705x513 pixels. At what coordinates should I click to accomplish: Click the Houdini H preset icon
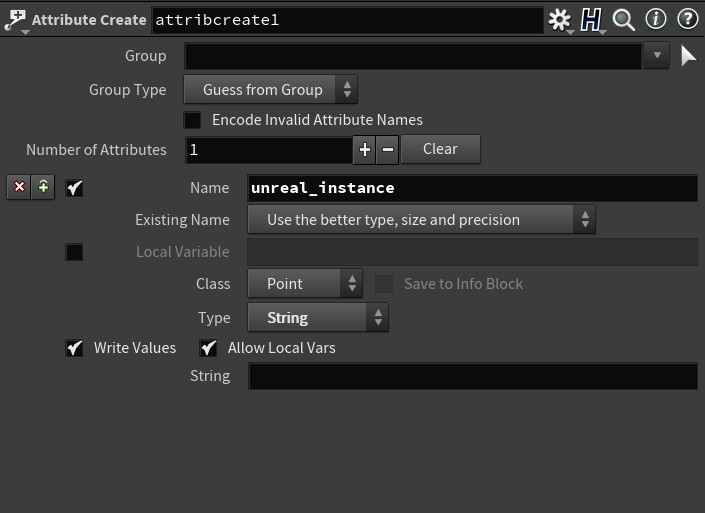click(x=591, y=20)
